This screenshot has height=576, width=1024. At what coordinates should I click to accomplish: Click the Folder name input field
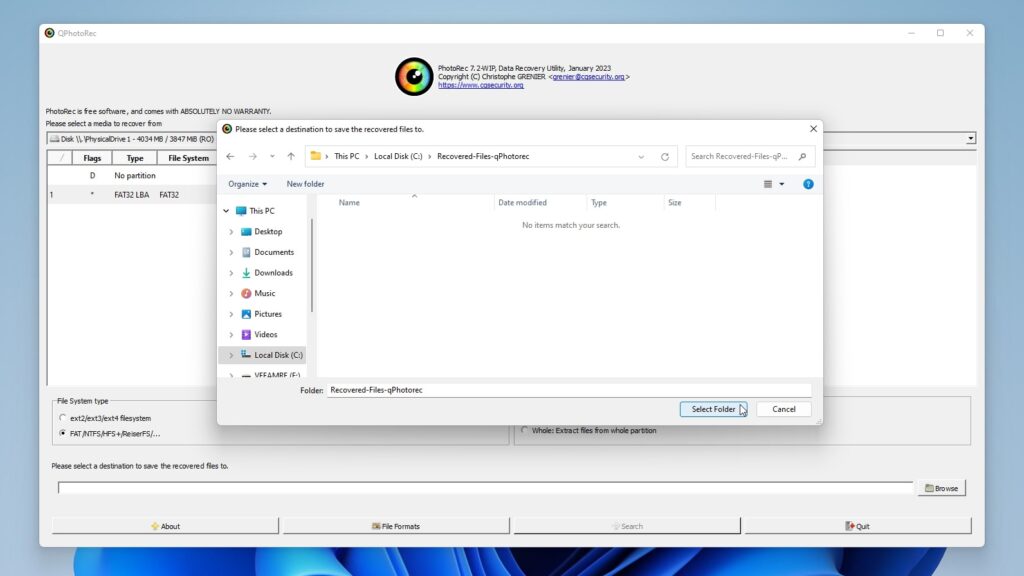point(569,390)
